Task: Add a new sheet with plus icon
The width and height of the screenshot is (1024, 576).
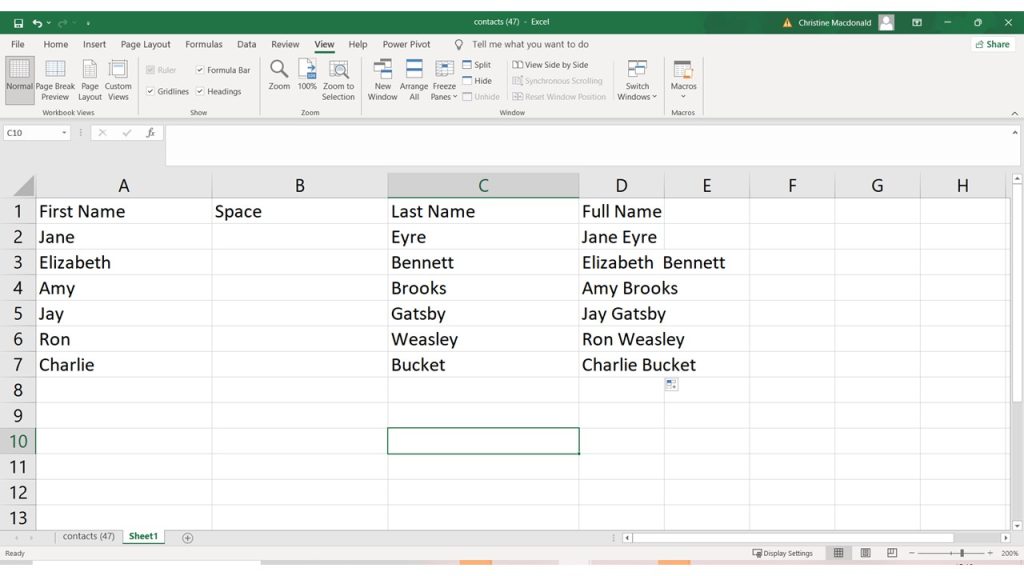Action: (187, 538)
